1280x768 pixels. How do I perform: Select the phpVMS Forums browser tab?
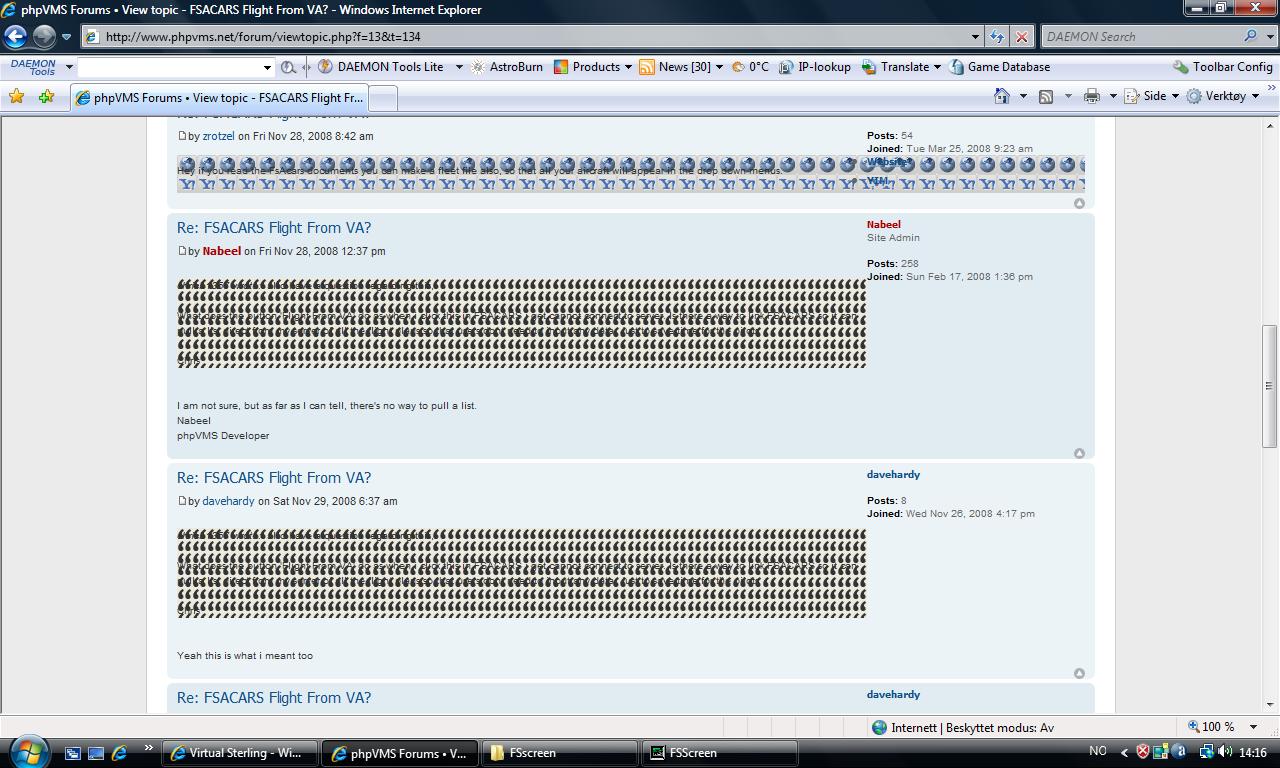pos(219,98)
